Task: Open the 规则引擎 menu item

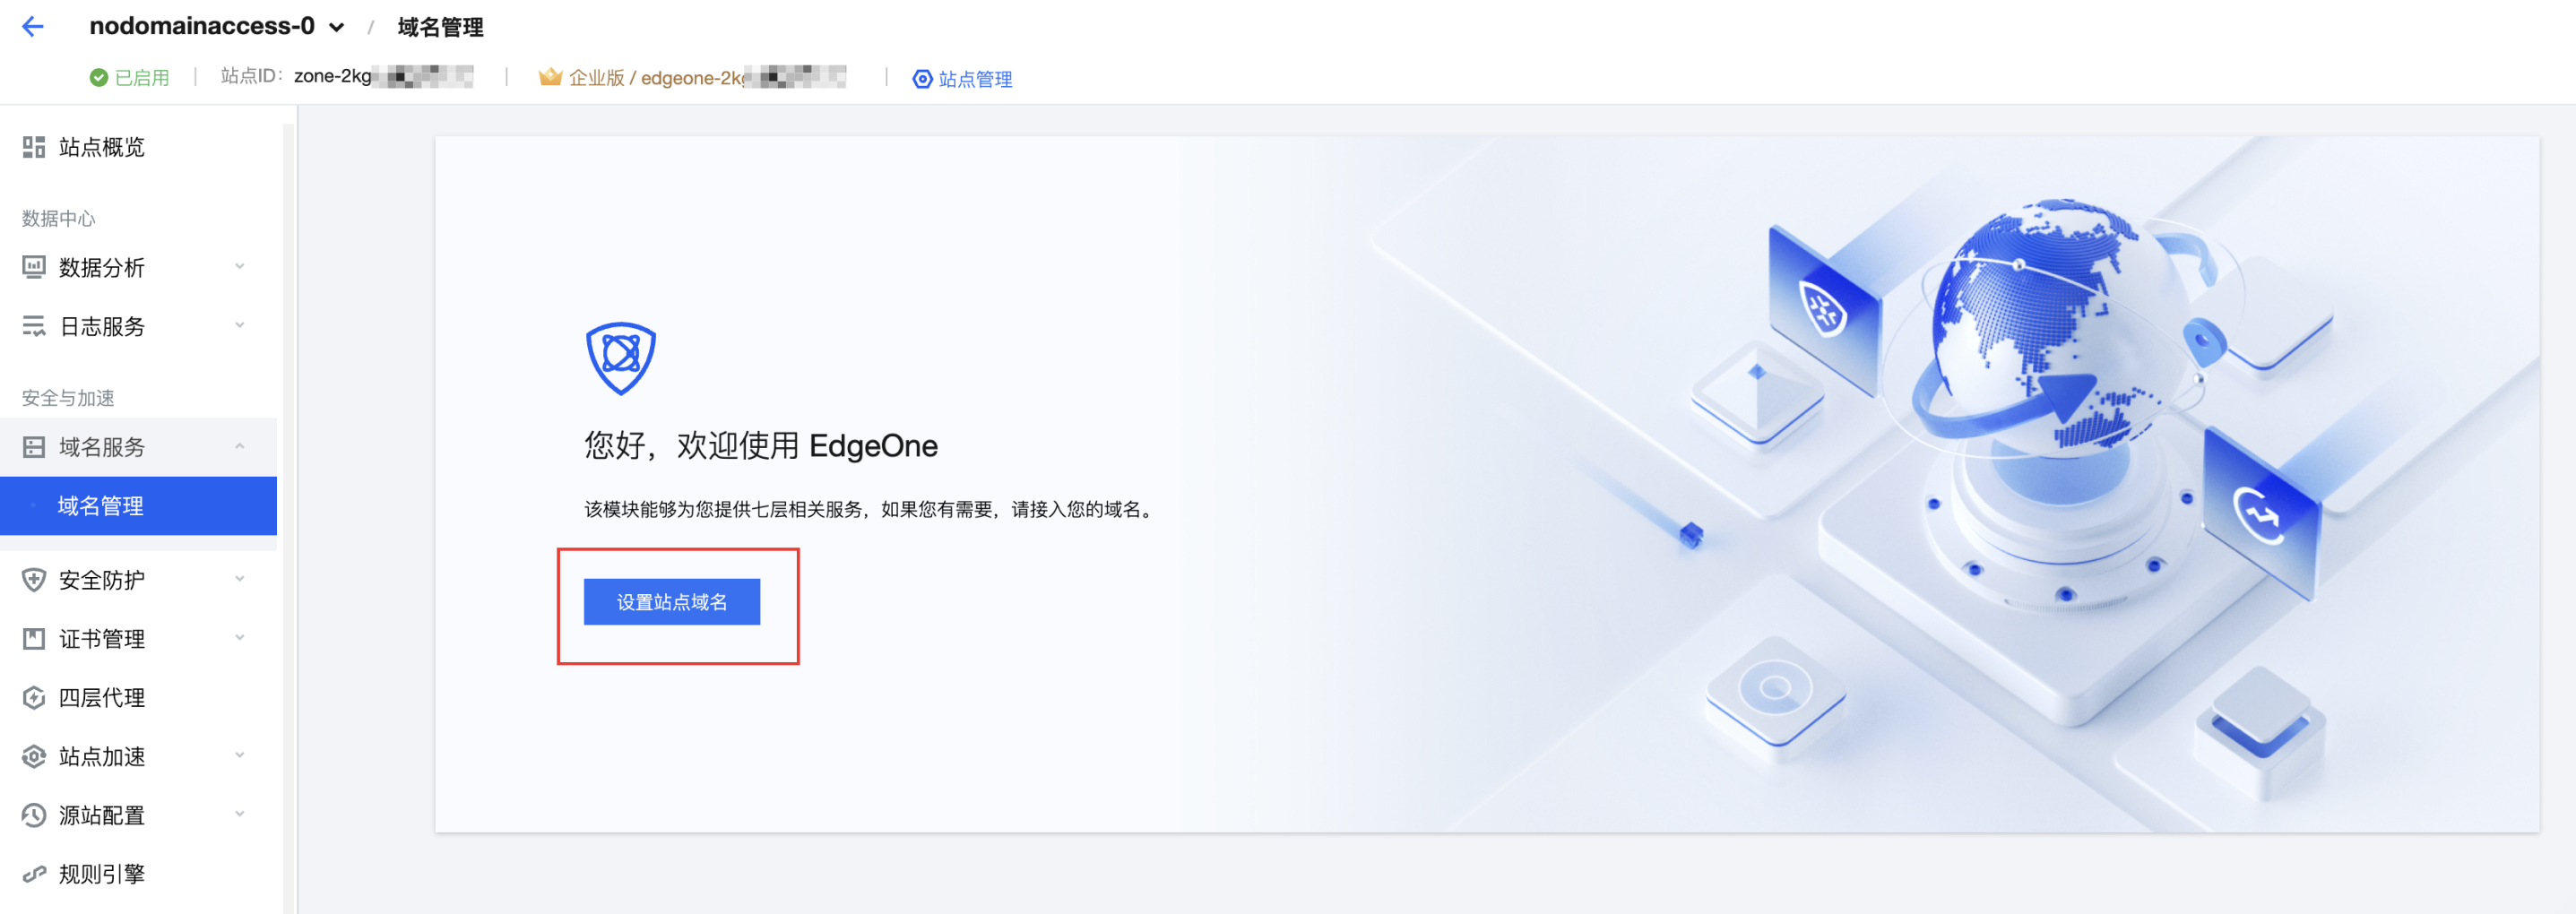Action: (x=102, y=875)
